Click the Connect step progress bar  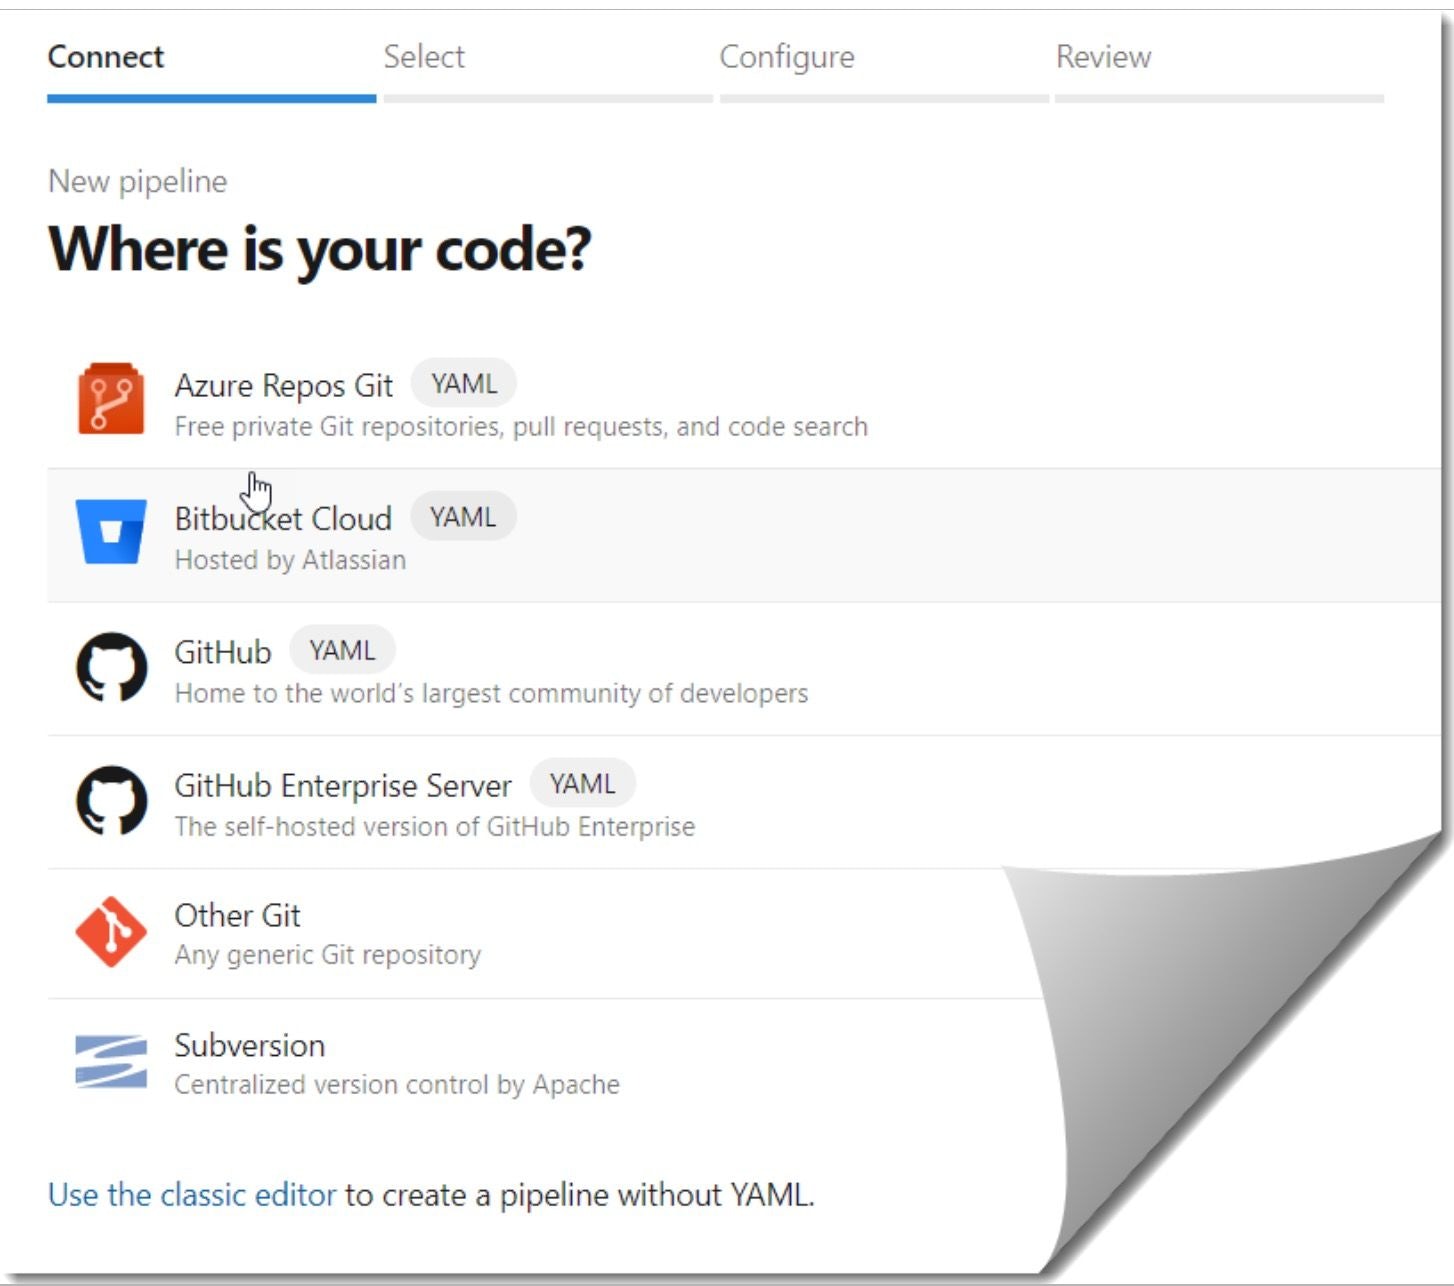pyautogui.click(x=211, y=97)
